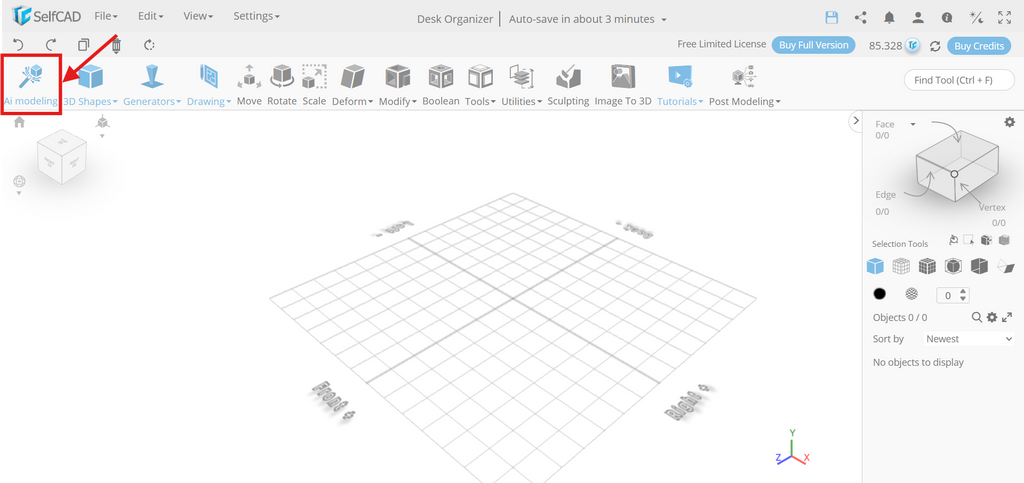Open the File menu

pyautogui.click(x=106, y=16)
